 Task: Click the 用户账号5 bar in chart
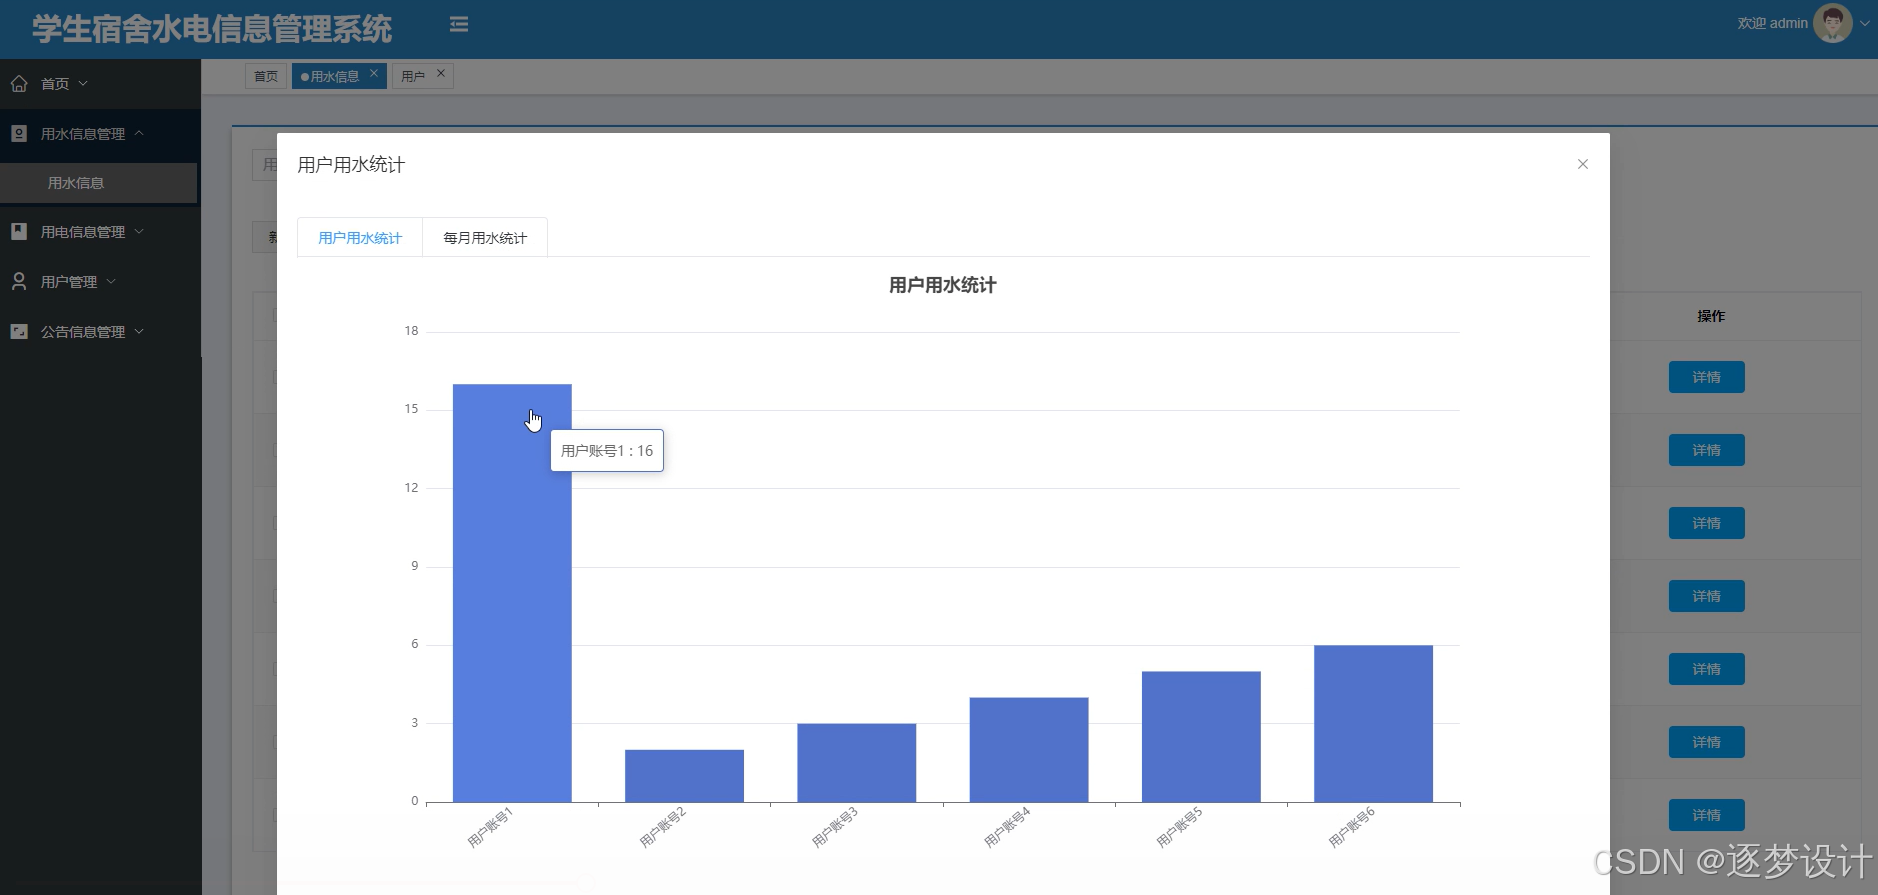1201,737
